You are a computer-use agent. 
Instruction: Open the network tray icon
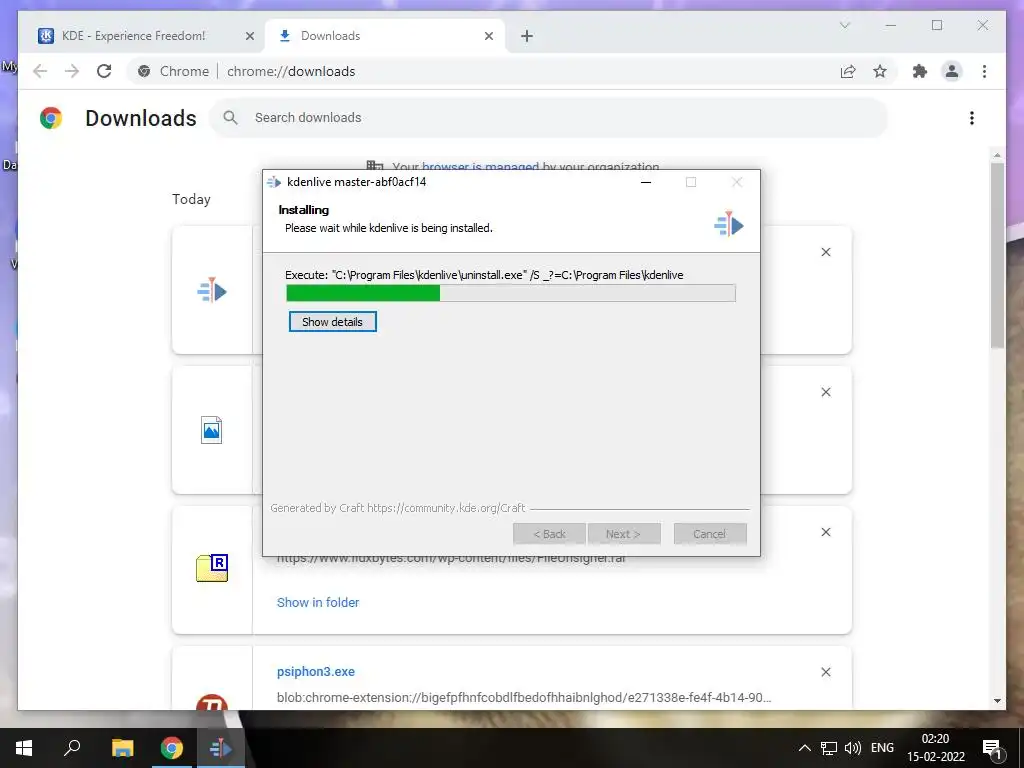[x=829, y=748]
